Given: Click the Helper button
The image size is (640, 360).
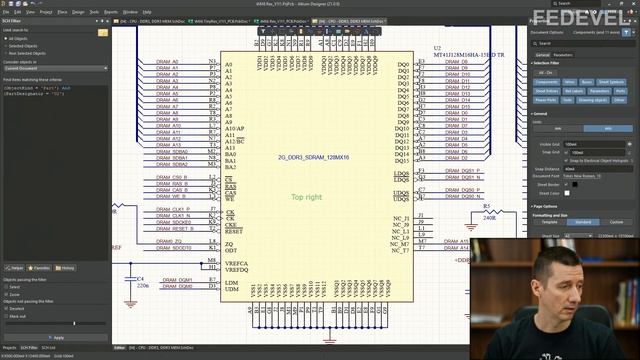Looking at the screenshot, I should click(14, 268).
